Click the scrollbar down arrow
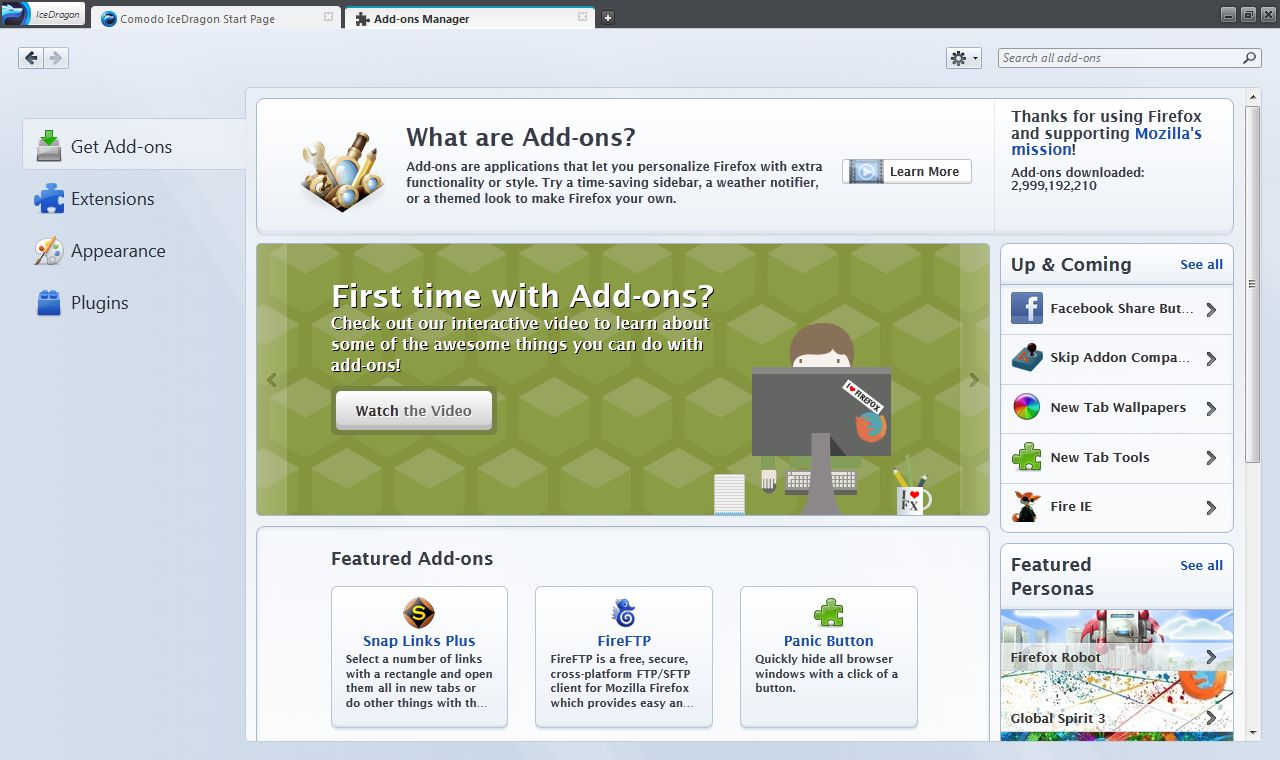Screen dimensions: 1280x760 1252,732
